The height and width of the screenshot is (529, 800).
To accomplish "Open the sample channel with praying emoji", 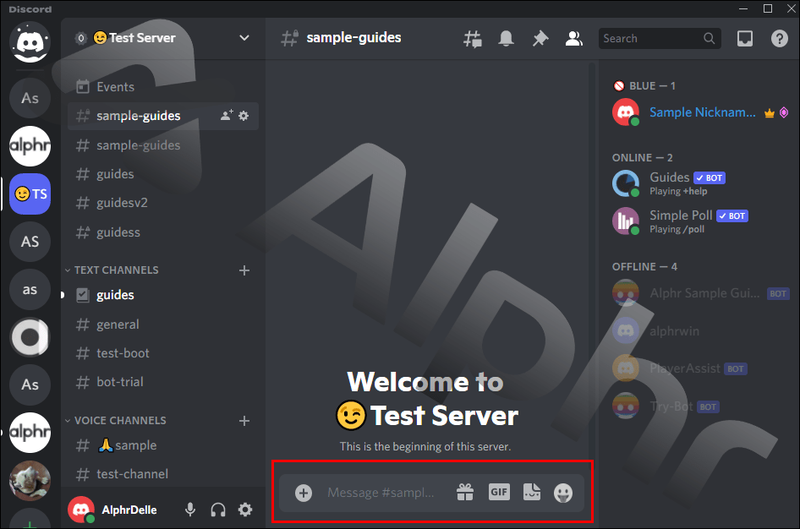I will pos(163,445).
